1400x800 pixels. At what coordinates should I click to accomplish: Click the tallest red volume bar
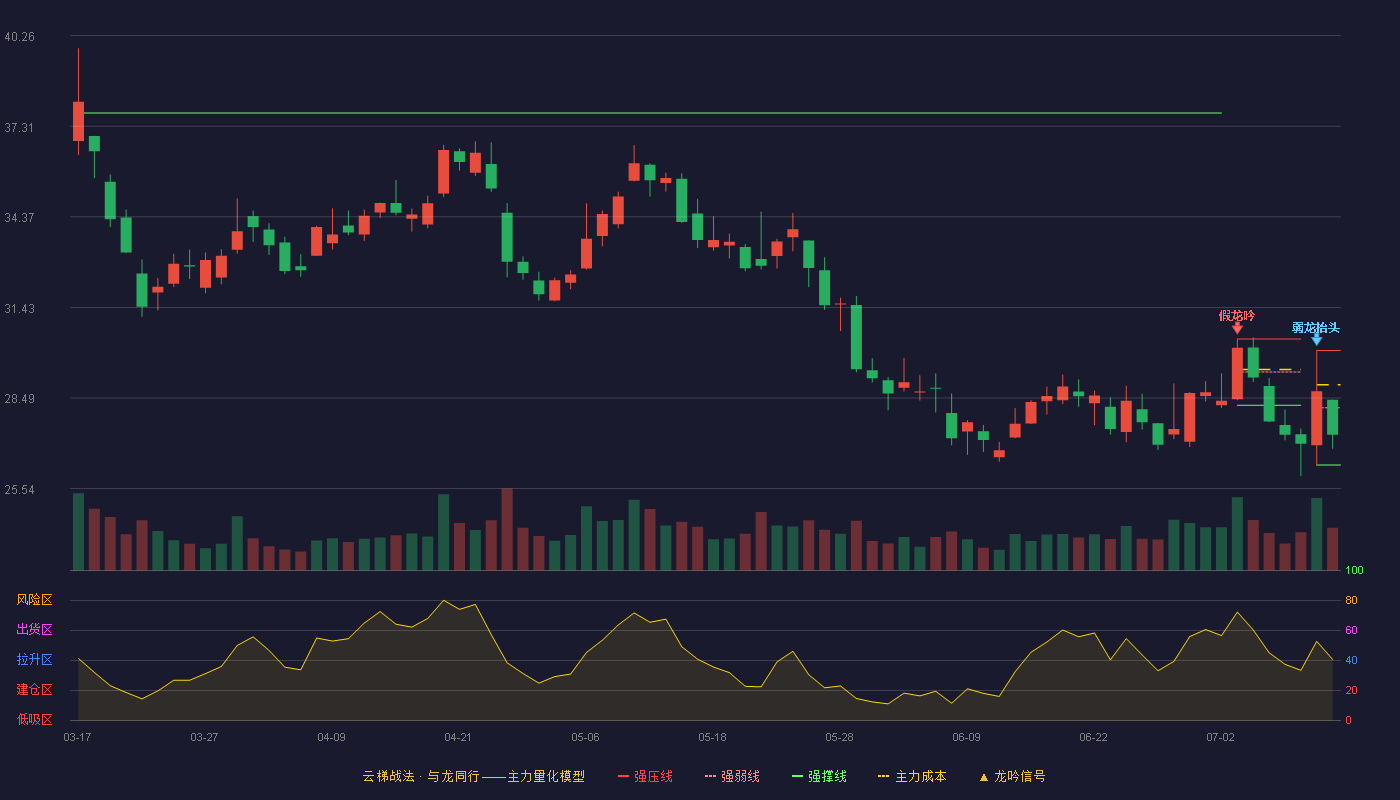click(x=507, y=529)
